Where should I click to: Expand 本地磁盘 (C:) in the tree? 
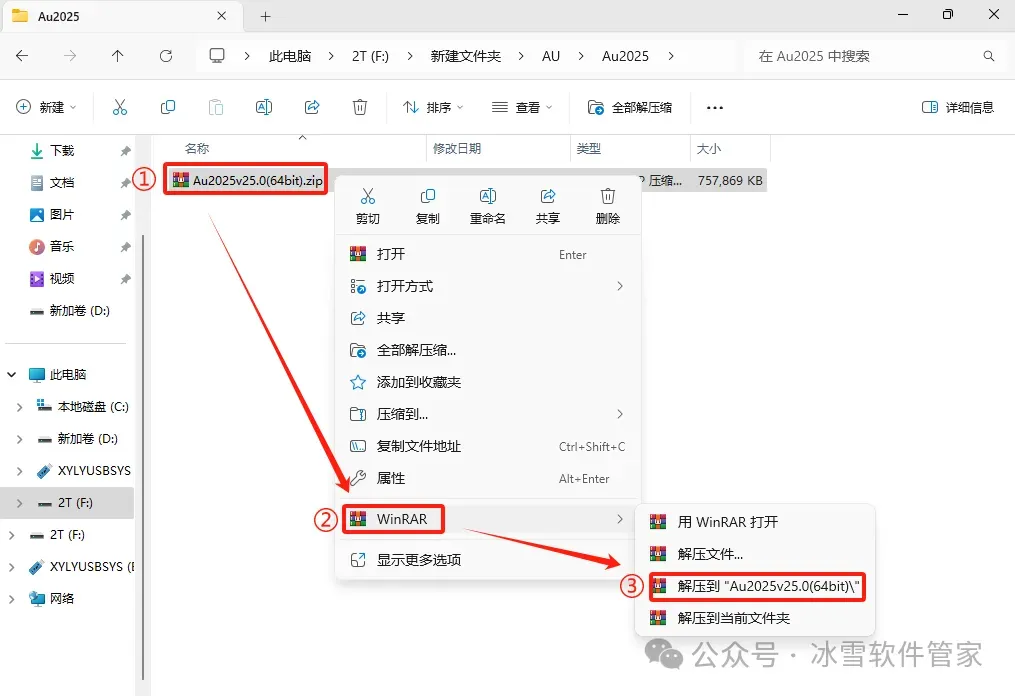pyautogui.click(x=19, y=407)
